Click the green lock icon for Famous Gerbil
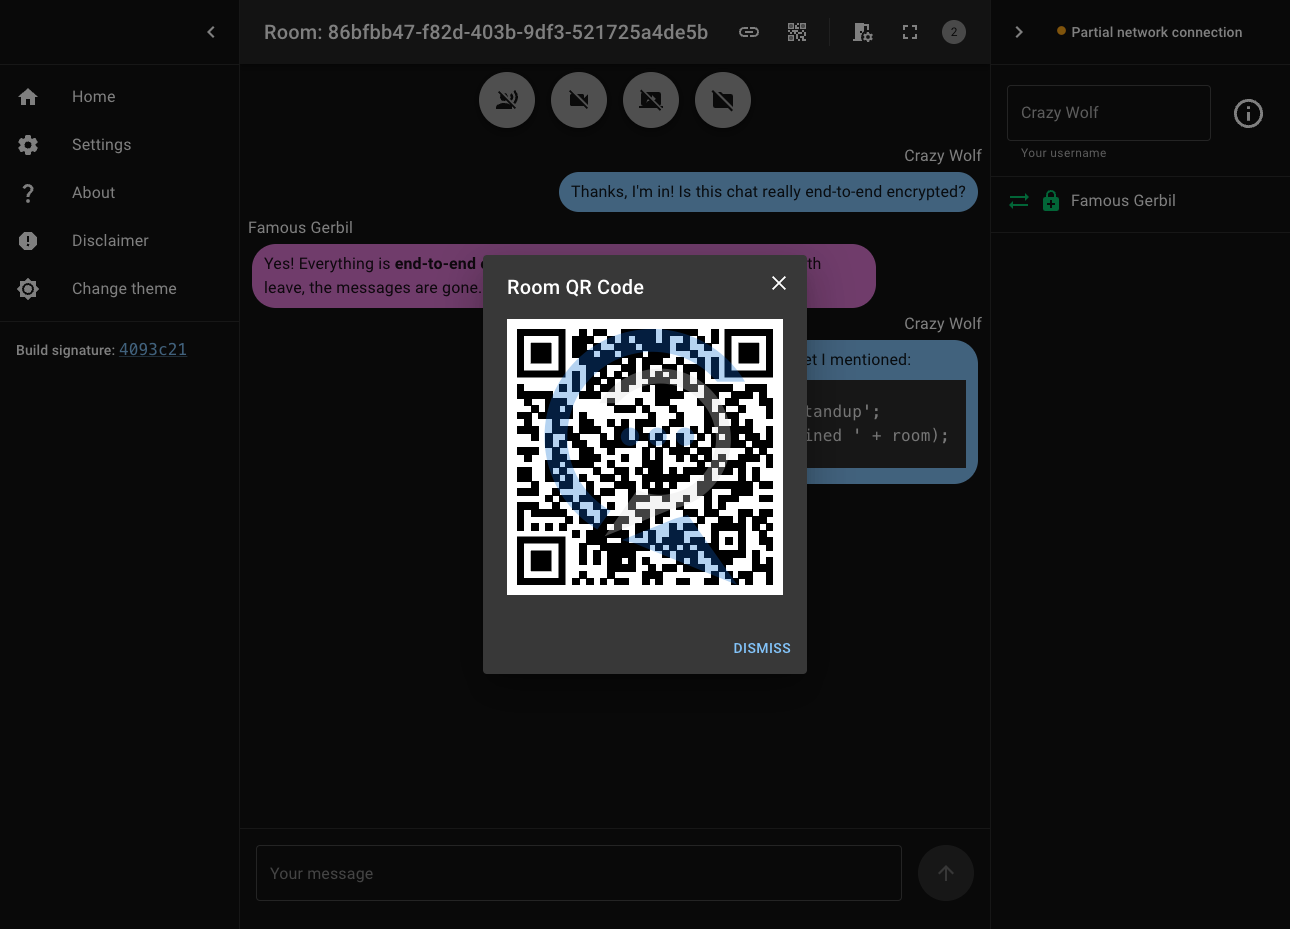The width and height of the screenshot is (1290, 929). click(1051, 201)
